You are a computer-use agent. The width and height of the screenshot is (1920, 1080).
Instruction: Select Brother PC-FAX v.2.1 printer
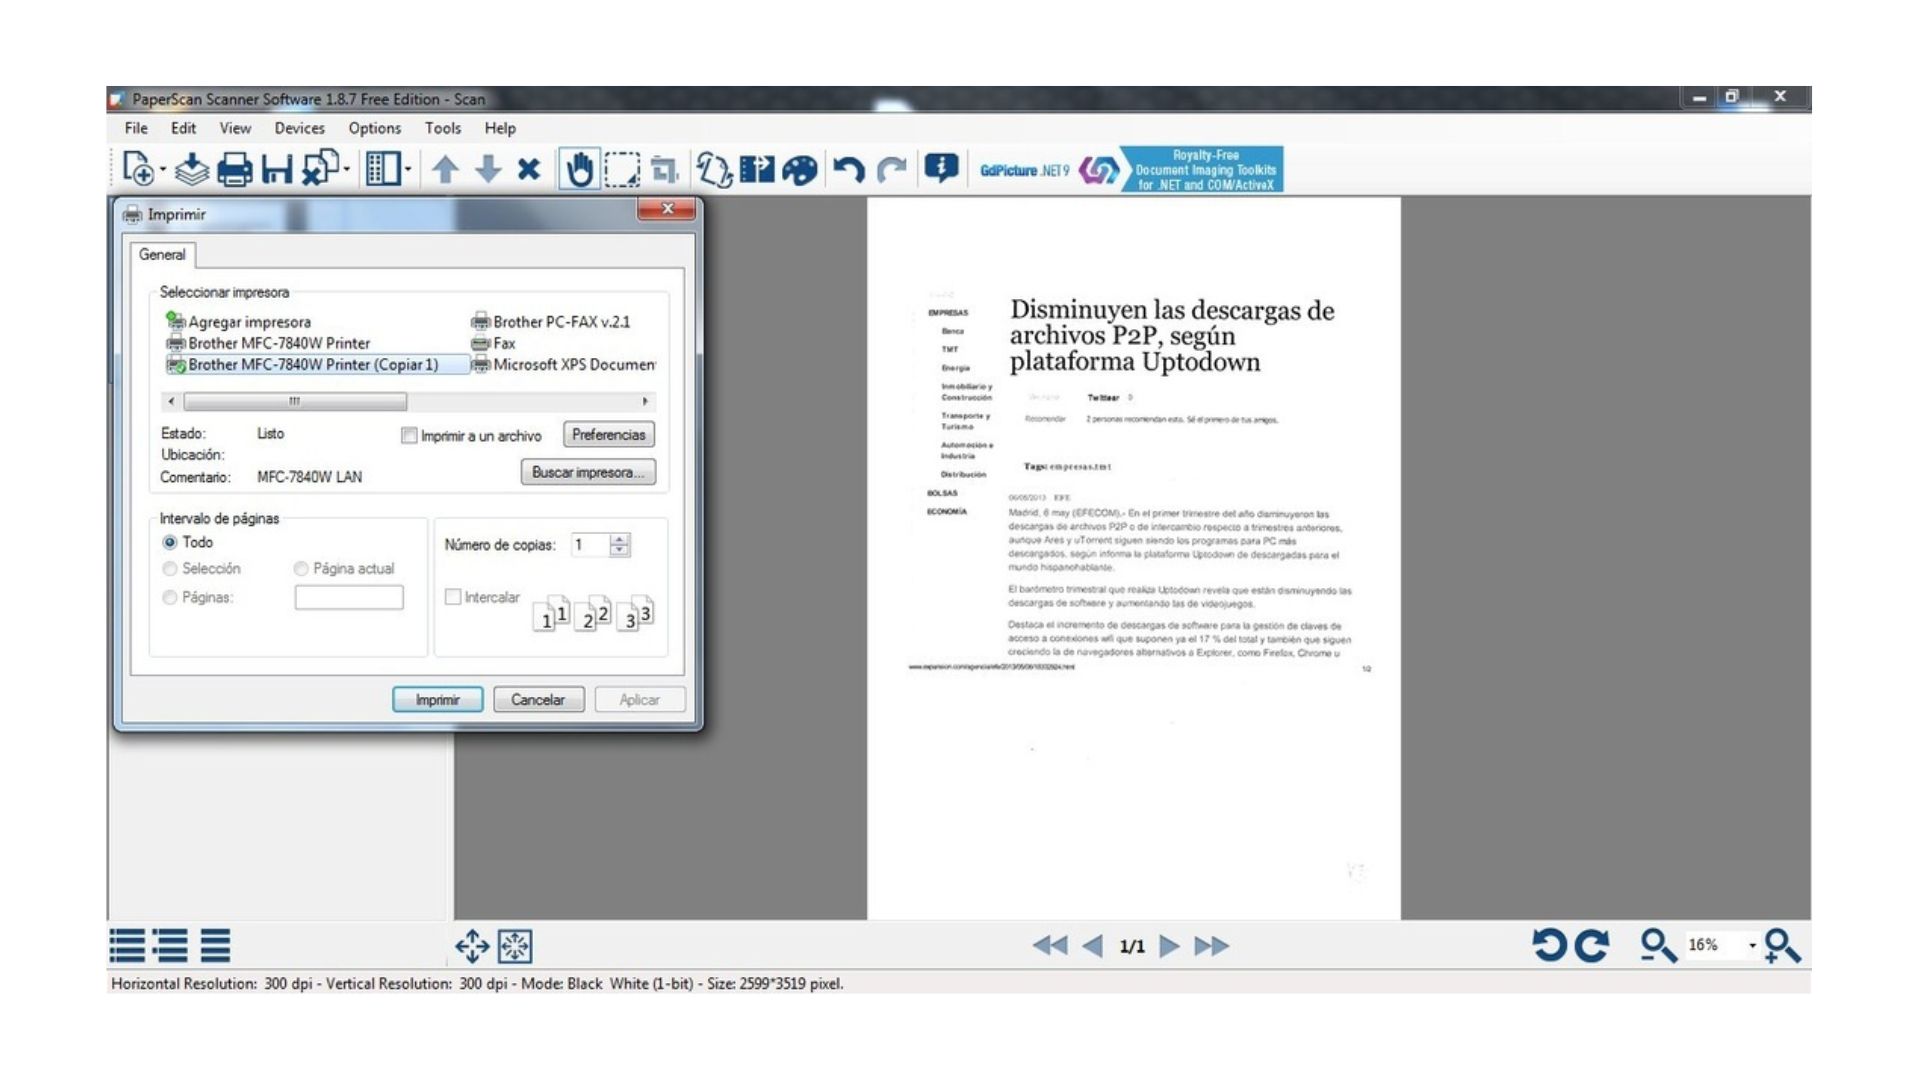tap(550, 322)
